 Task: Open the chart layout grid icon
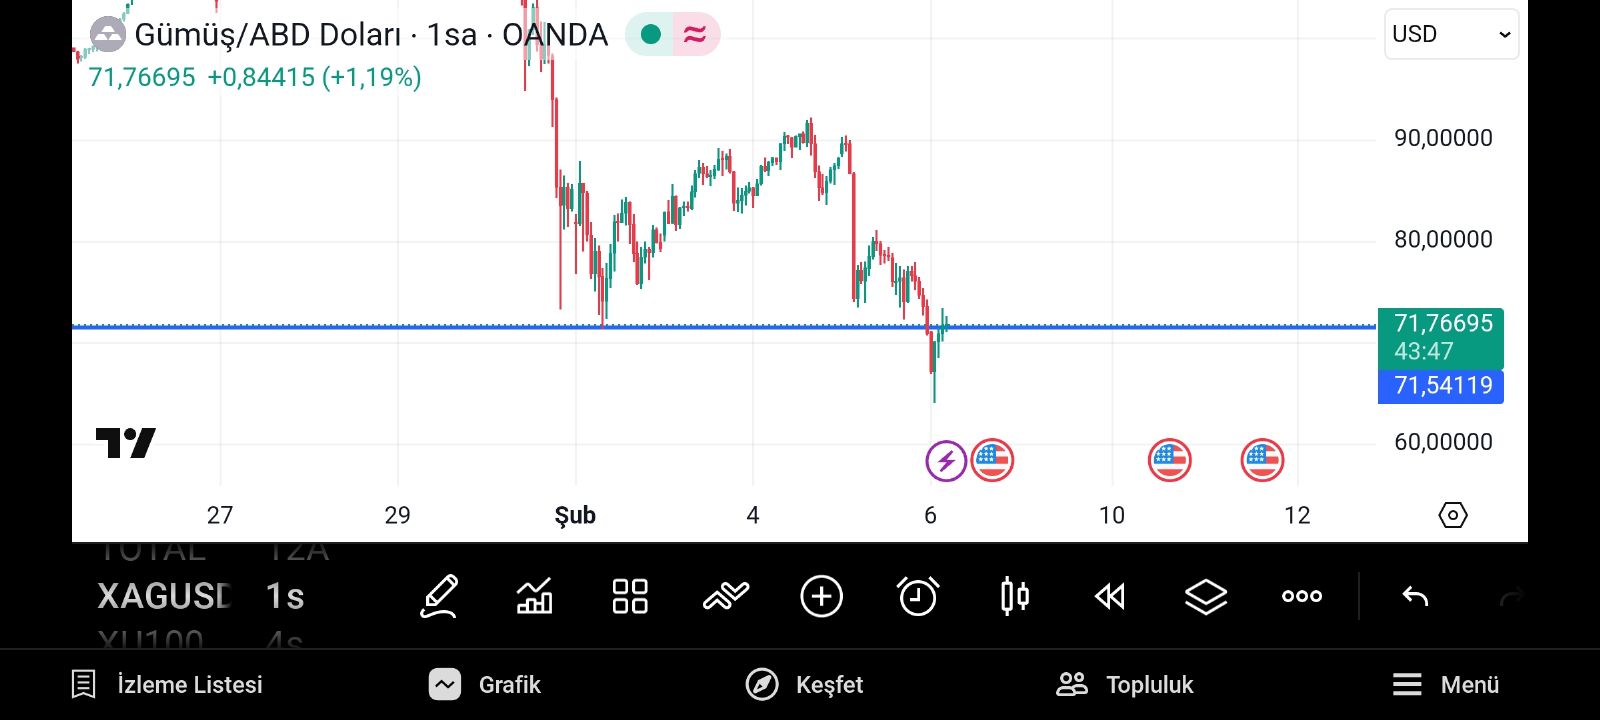click(630, 597)
